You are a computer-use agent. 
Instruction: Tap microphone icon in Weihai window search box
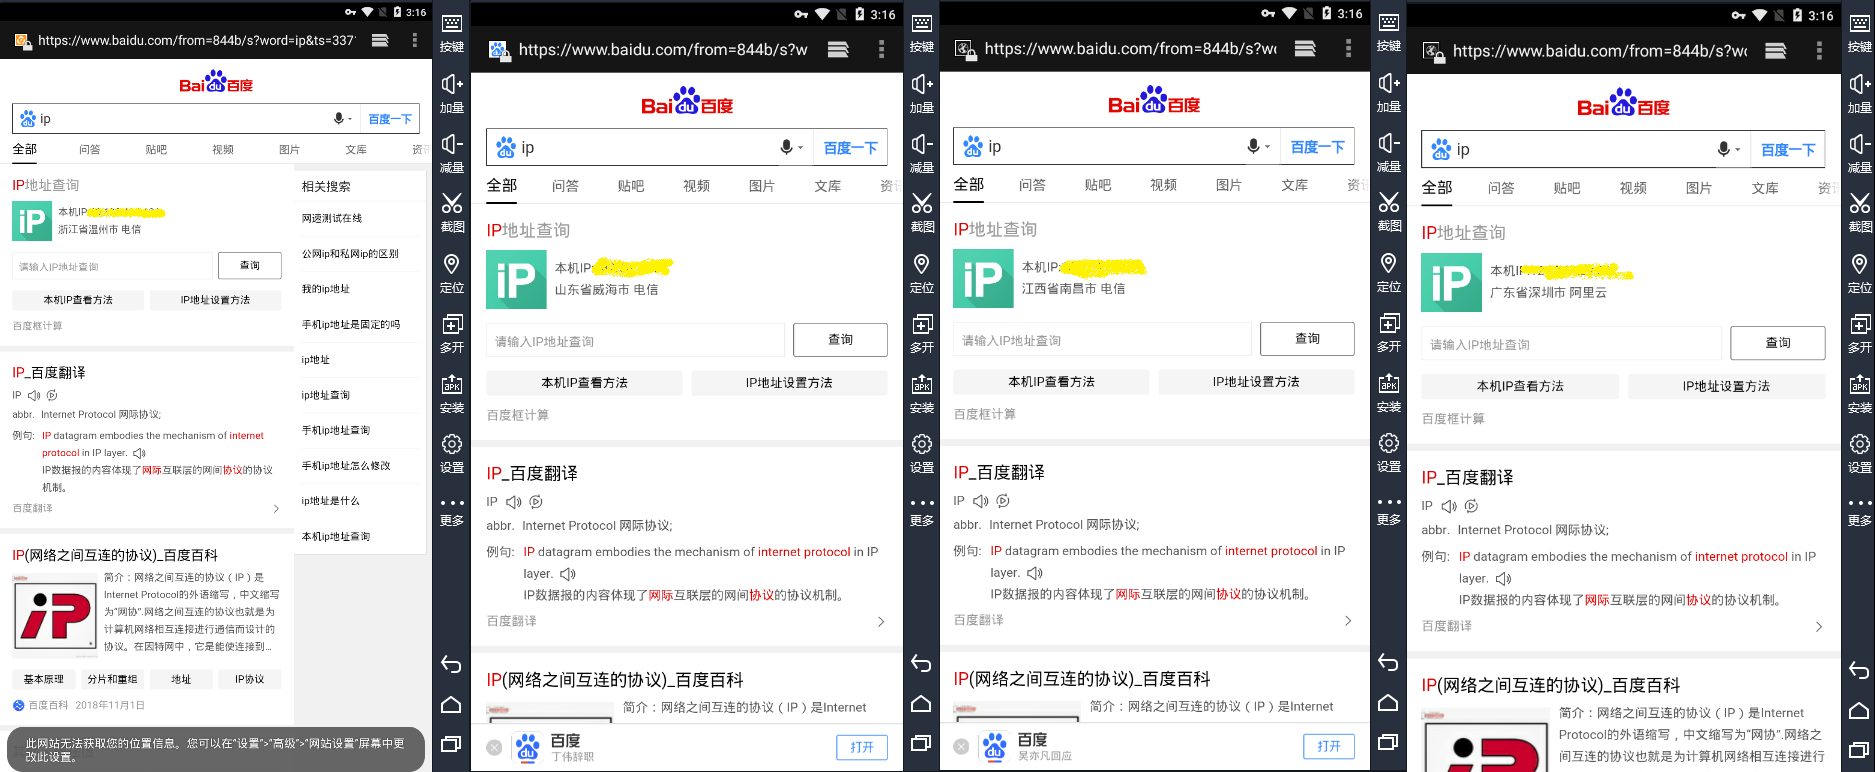click(786, 148)
